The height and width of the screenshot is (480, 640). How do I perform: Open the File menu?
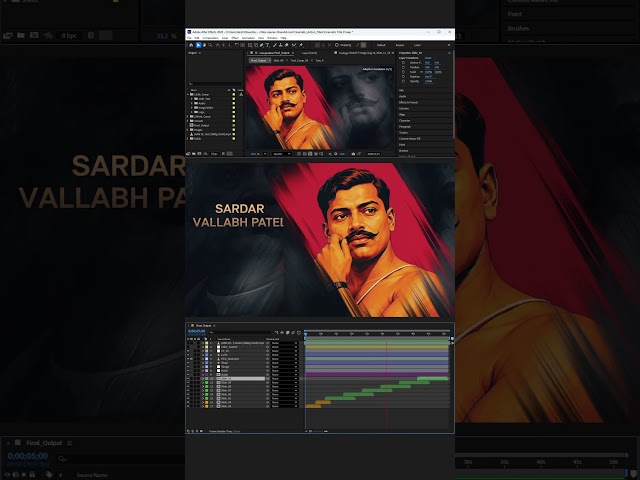tap(189, 38)
